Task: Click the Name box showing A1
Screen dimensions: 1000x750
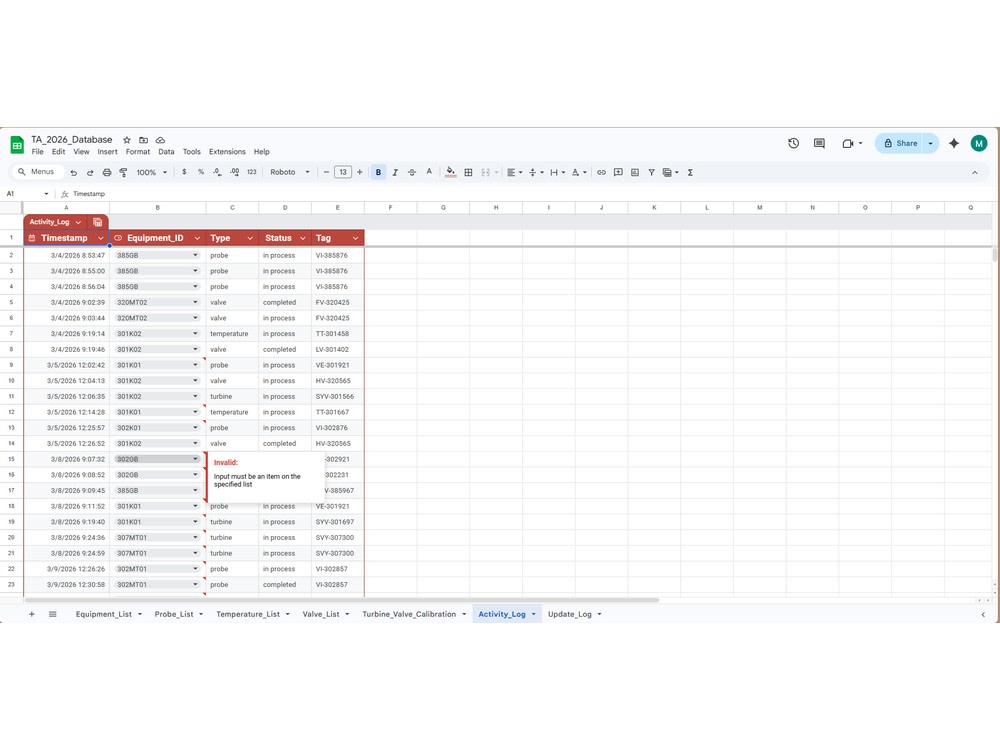Action: (x=27, y=194)
